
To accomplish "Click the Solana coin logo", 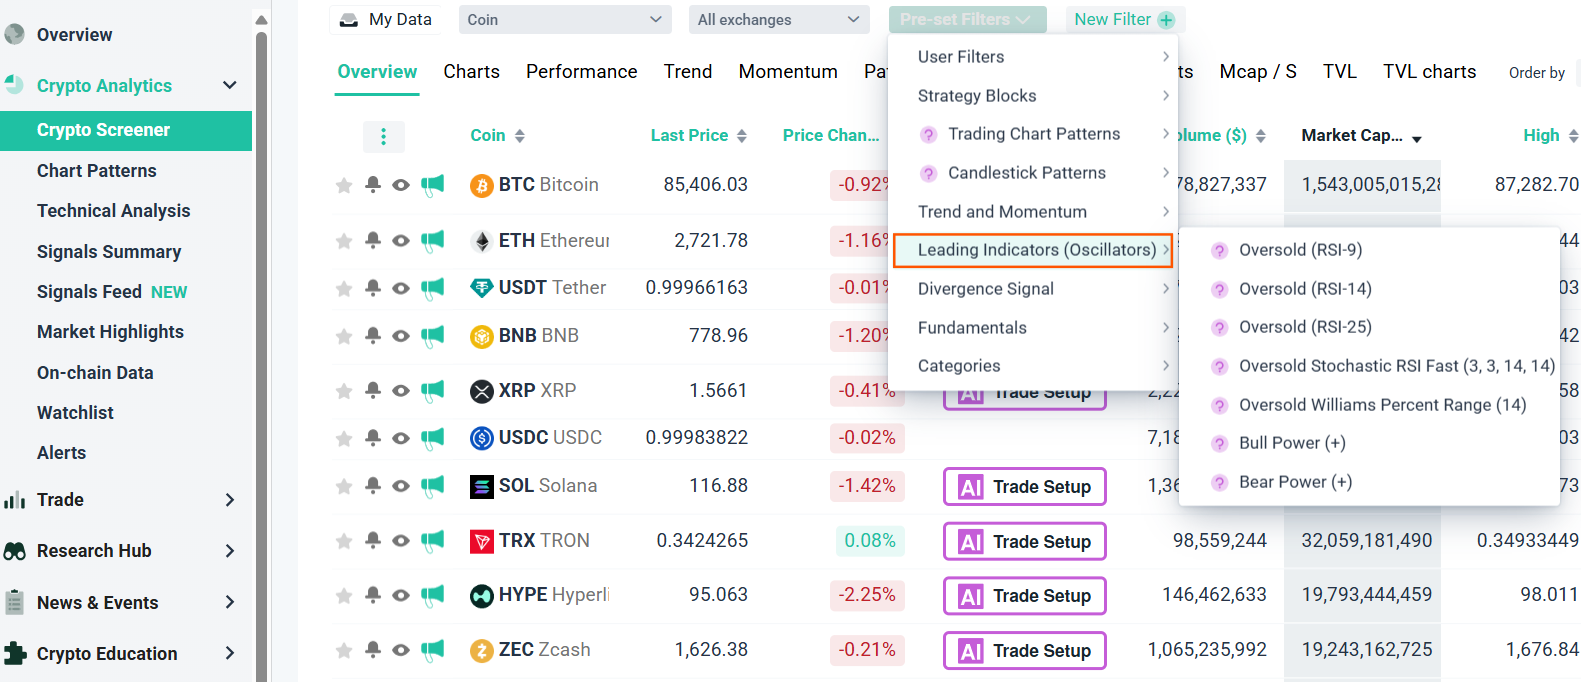I will point(482,486).
